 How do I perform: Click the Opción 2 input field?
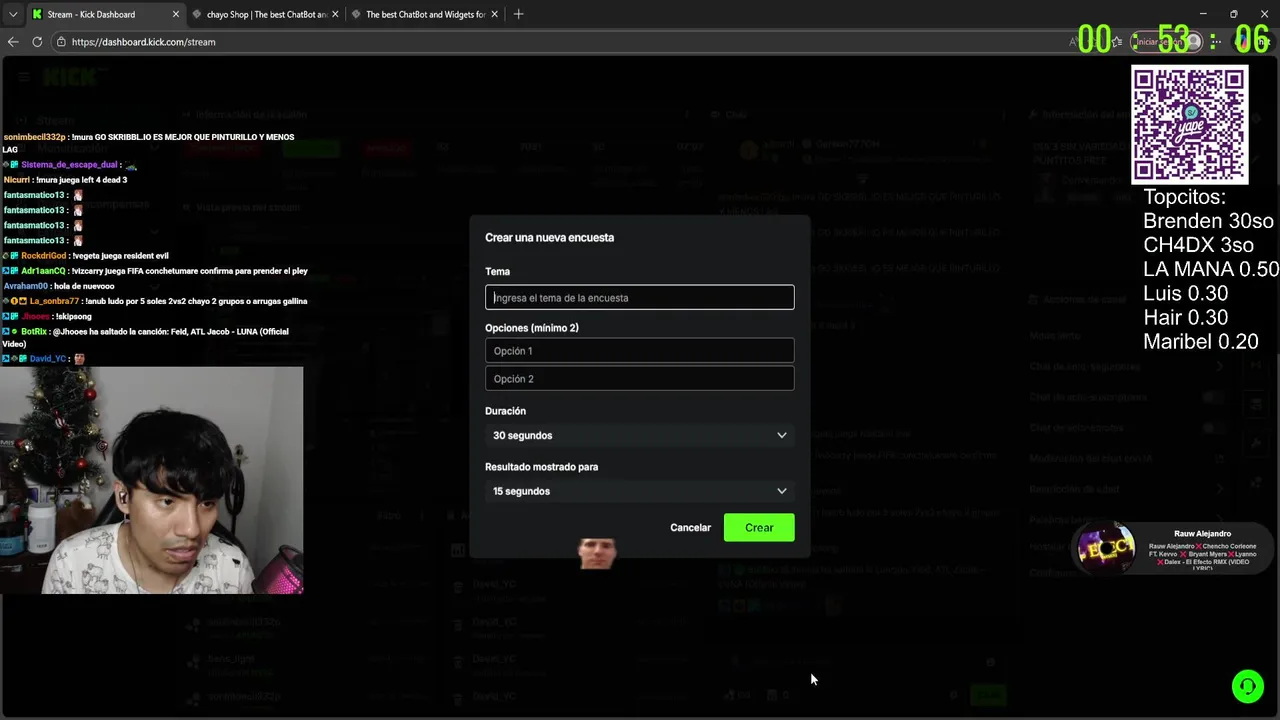(x=639, y=379)
